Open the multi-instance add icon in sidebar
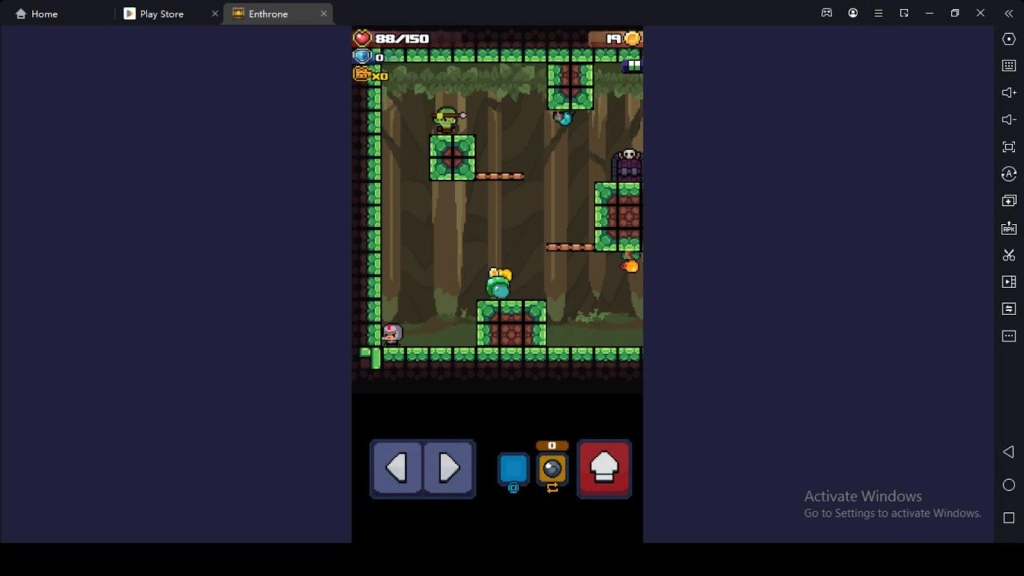Image resolution: width=1024 pixels, height=576 pixels. tap(1009, 200)
